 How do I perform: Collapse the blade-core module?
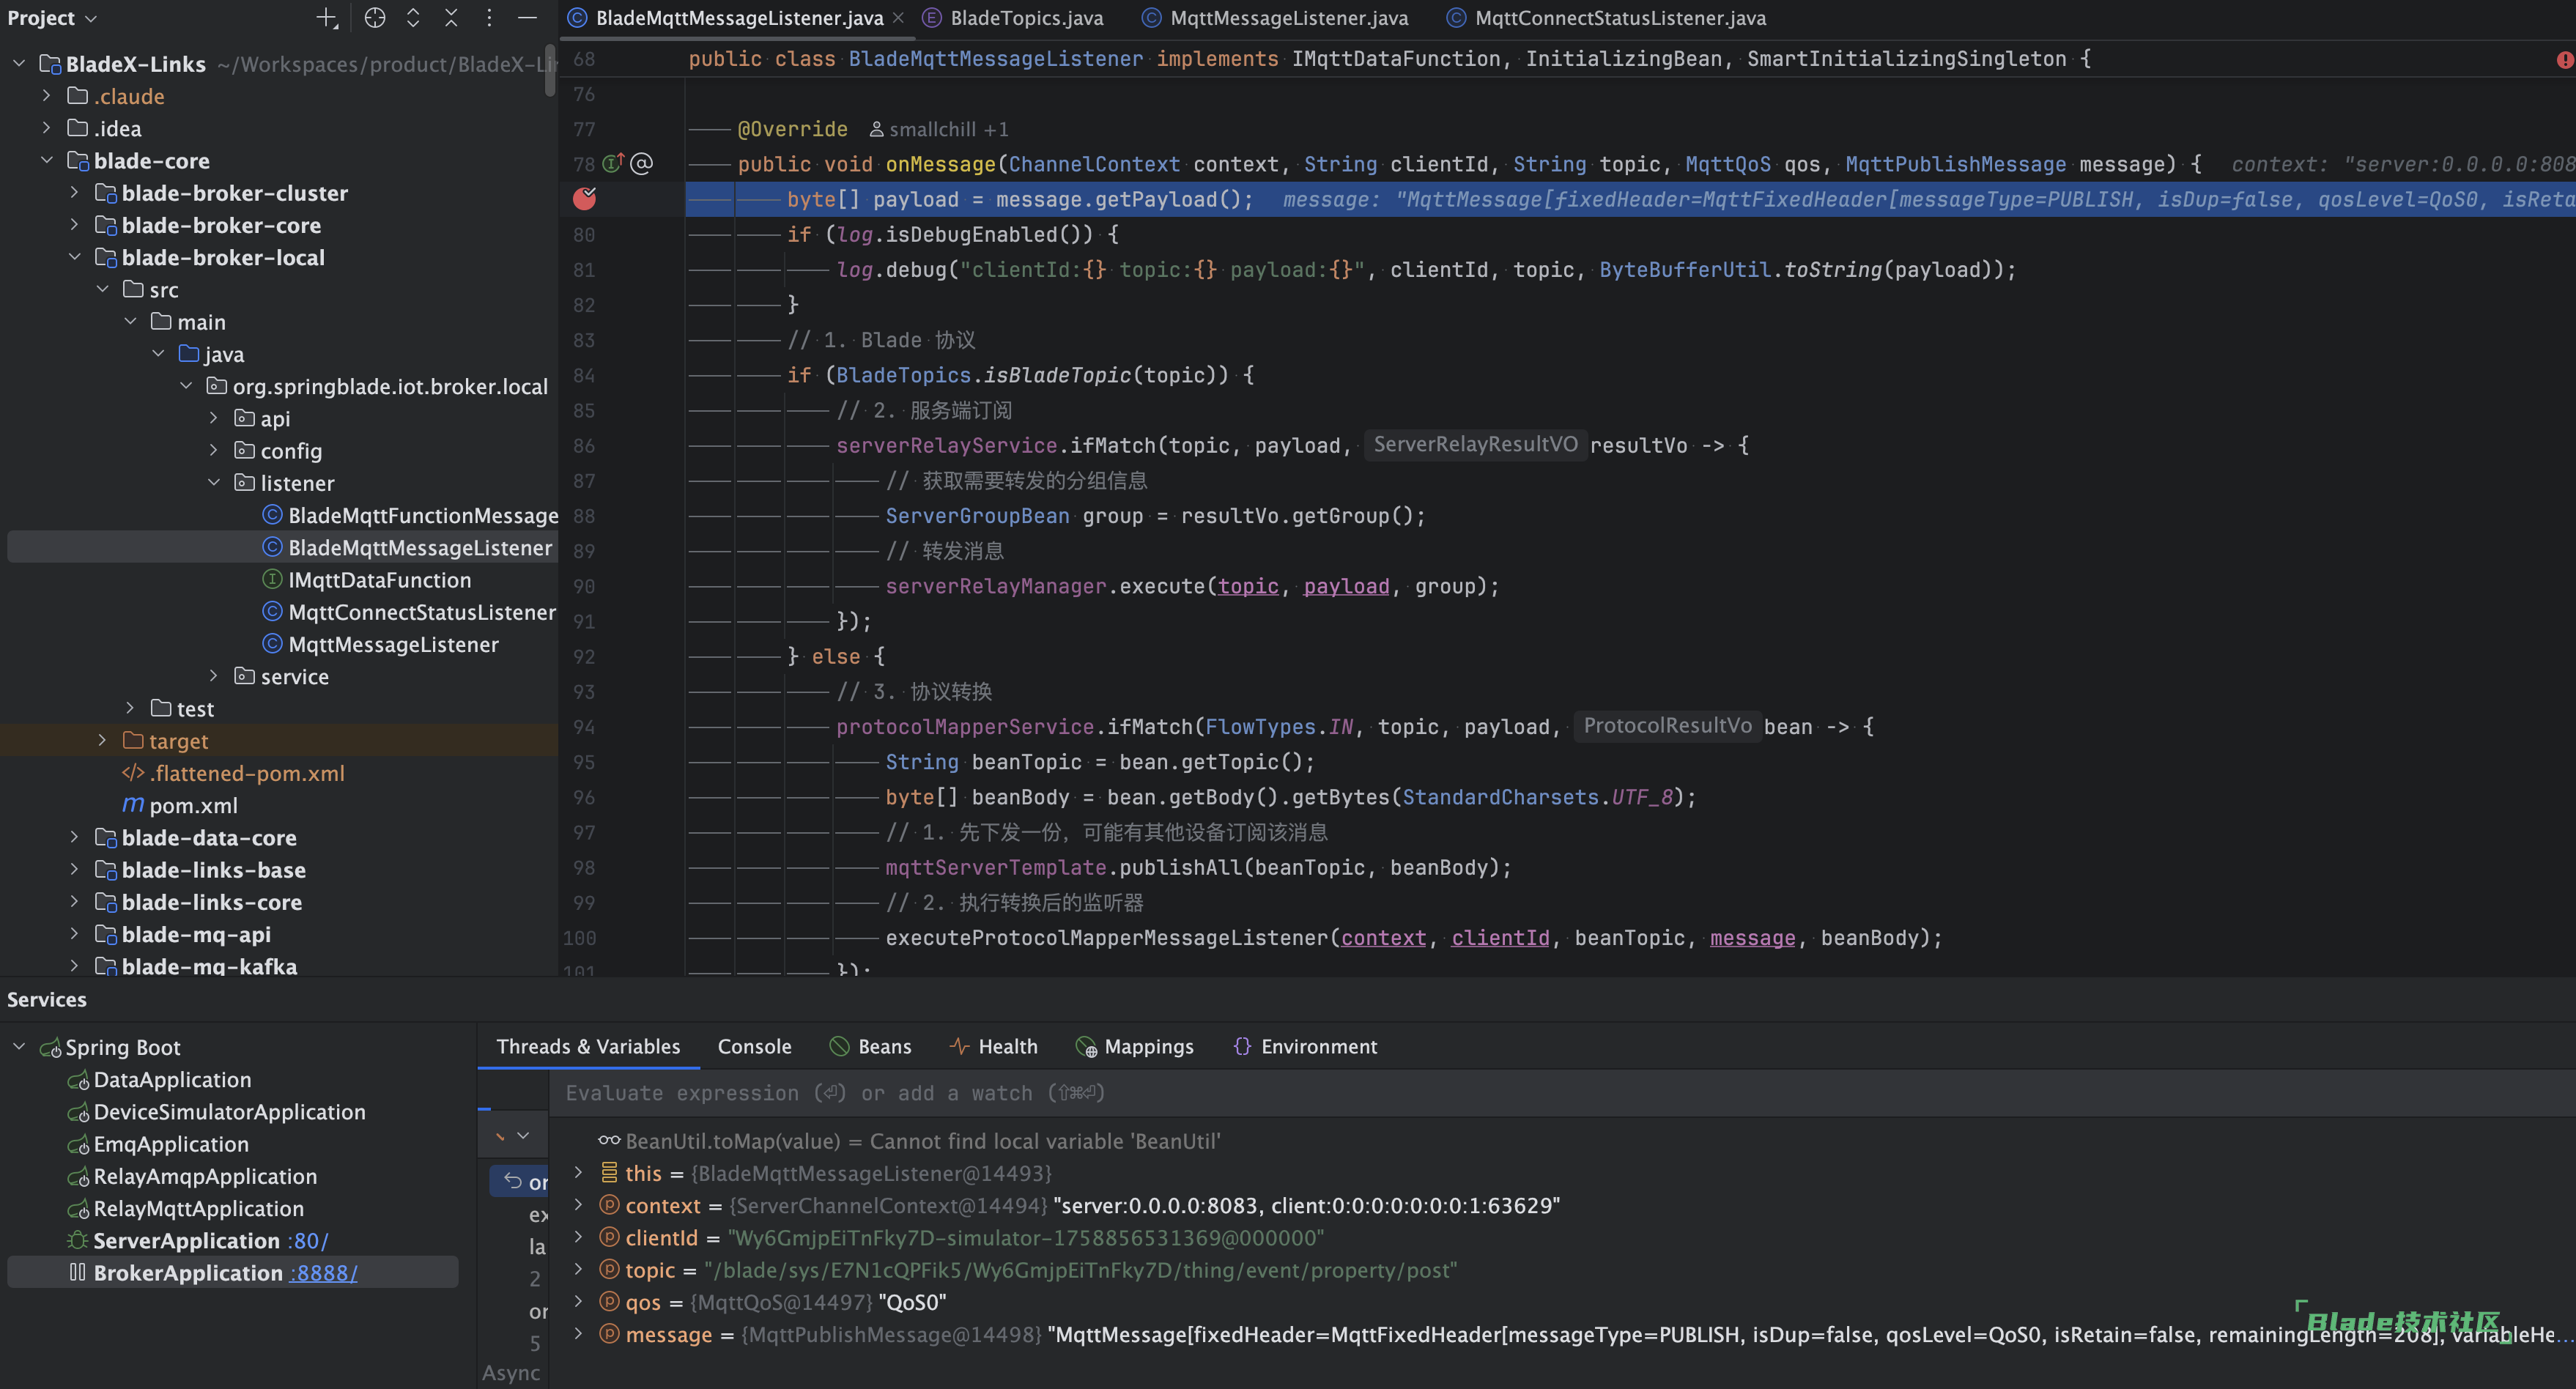(47, 160)
